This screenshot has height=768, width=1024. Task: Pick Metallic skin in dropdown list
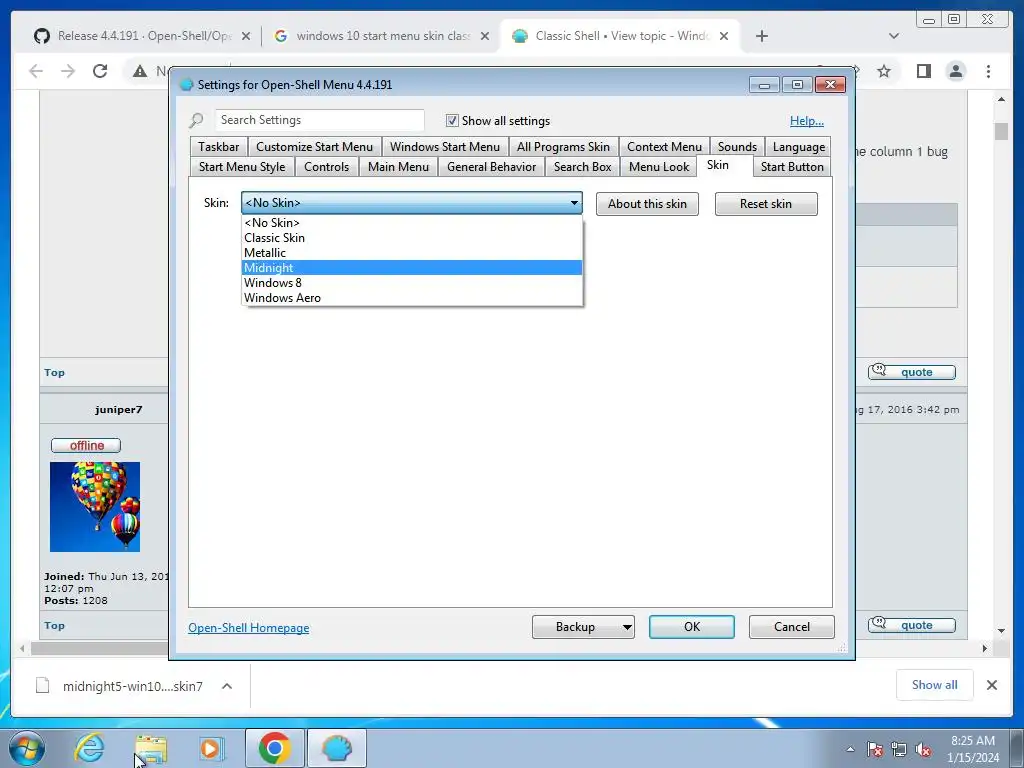click(x=411, y=253)
